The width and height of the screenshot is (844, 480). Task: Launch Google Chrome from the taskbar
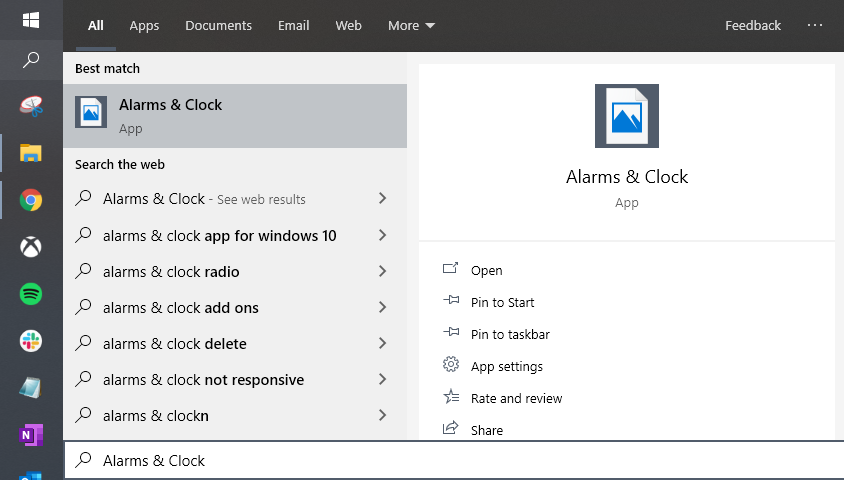point(31,200)
